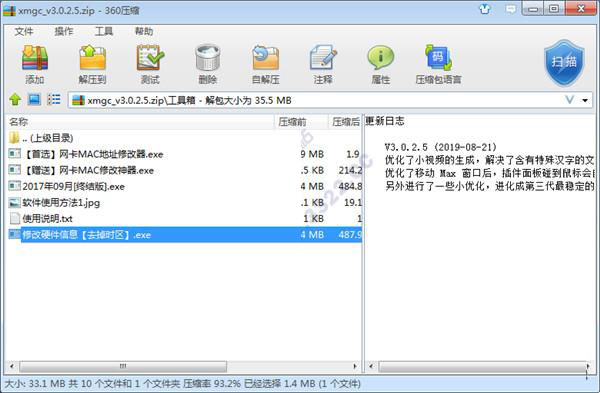Switch to details list view icon
Viewport: 600px width, 393px height.
[x=54, y=100]
